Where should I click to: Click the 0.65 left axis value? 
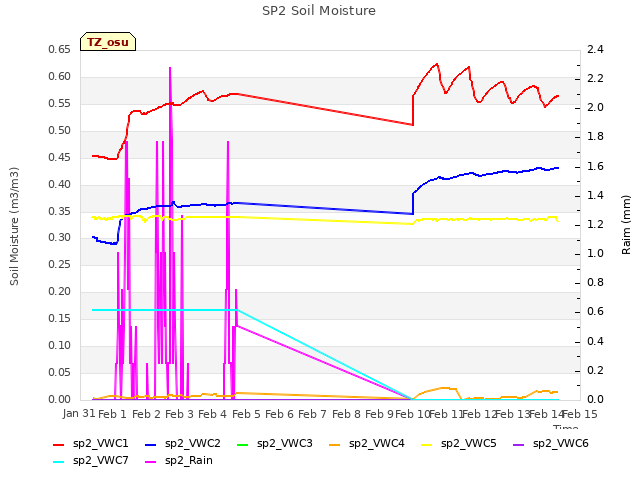[60, 50]
